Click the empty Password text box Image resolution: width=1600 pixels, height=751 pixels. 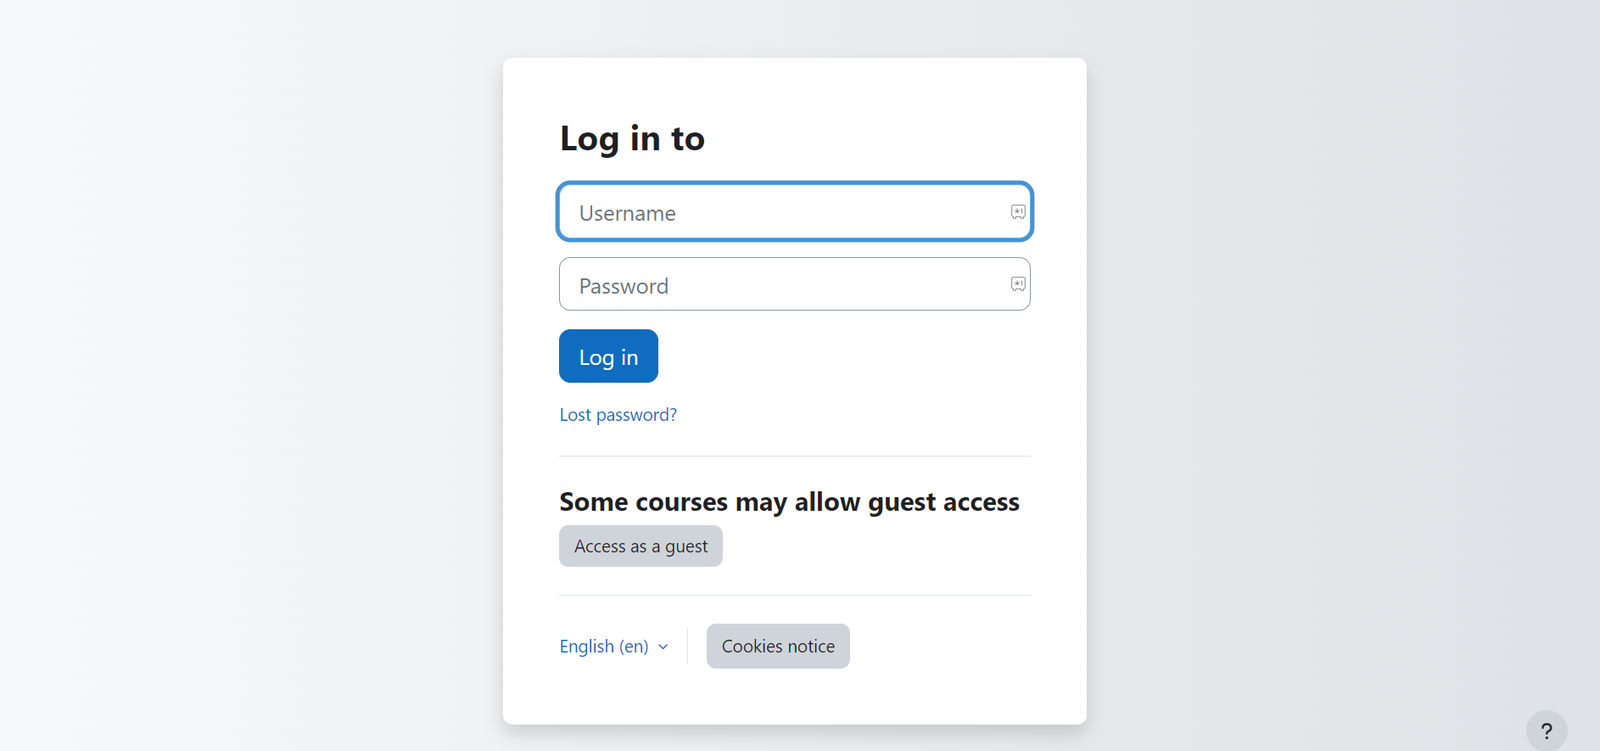[x=790, y=284]
